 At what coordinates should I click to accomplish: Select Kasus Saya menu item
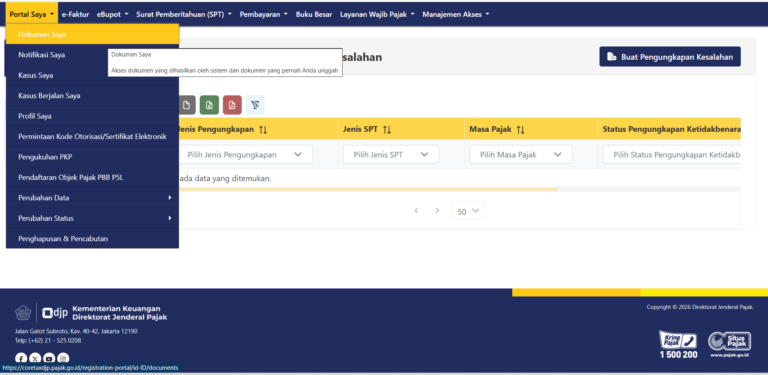(92, 75)
